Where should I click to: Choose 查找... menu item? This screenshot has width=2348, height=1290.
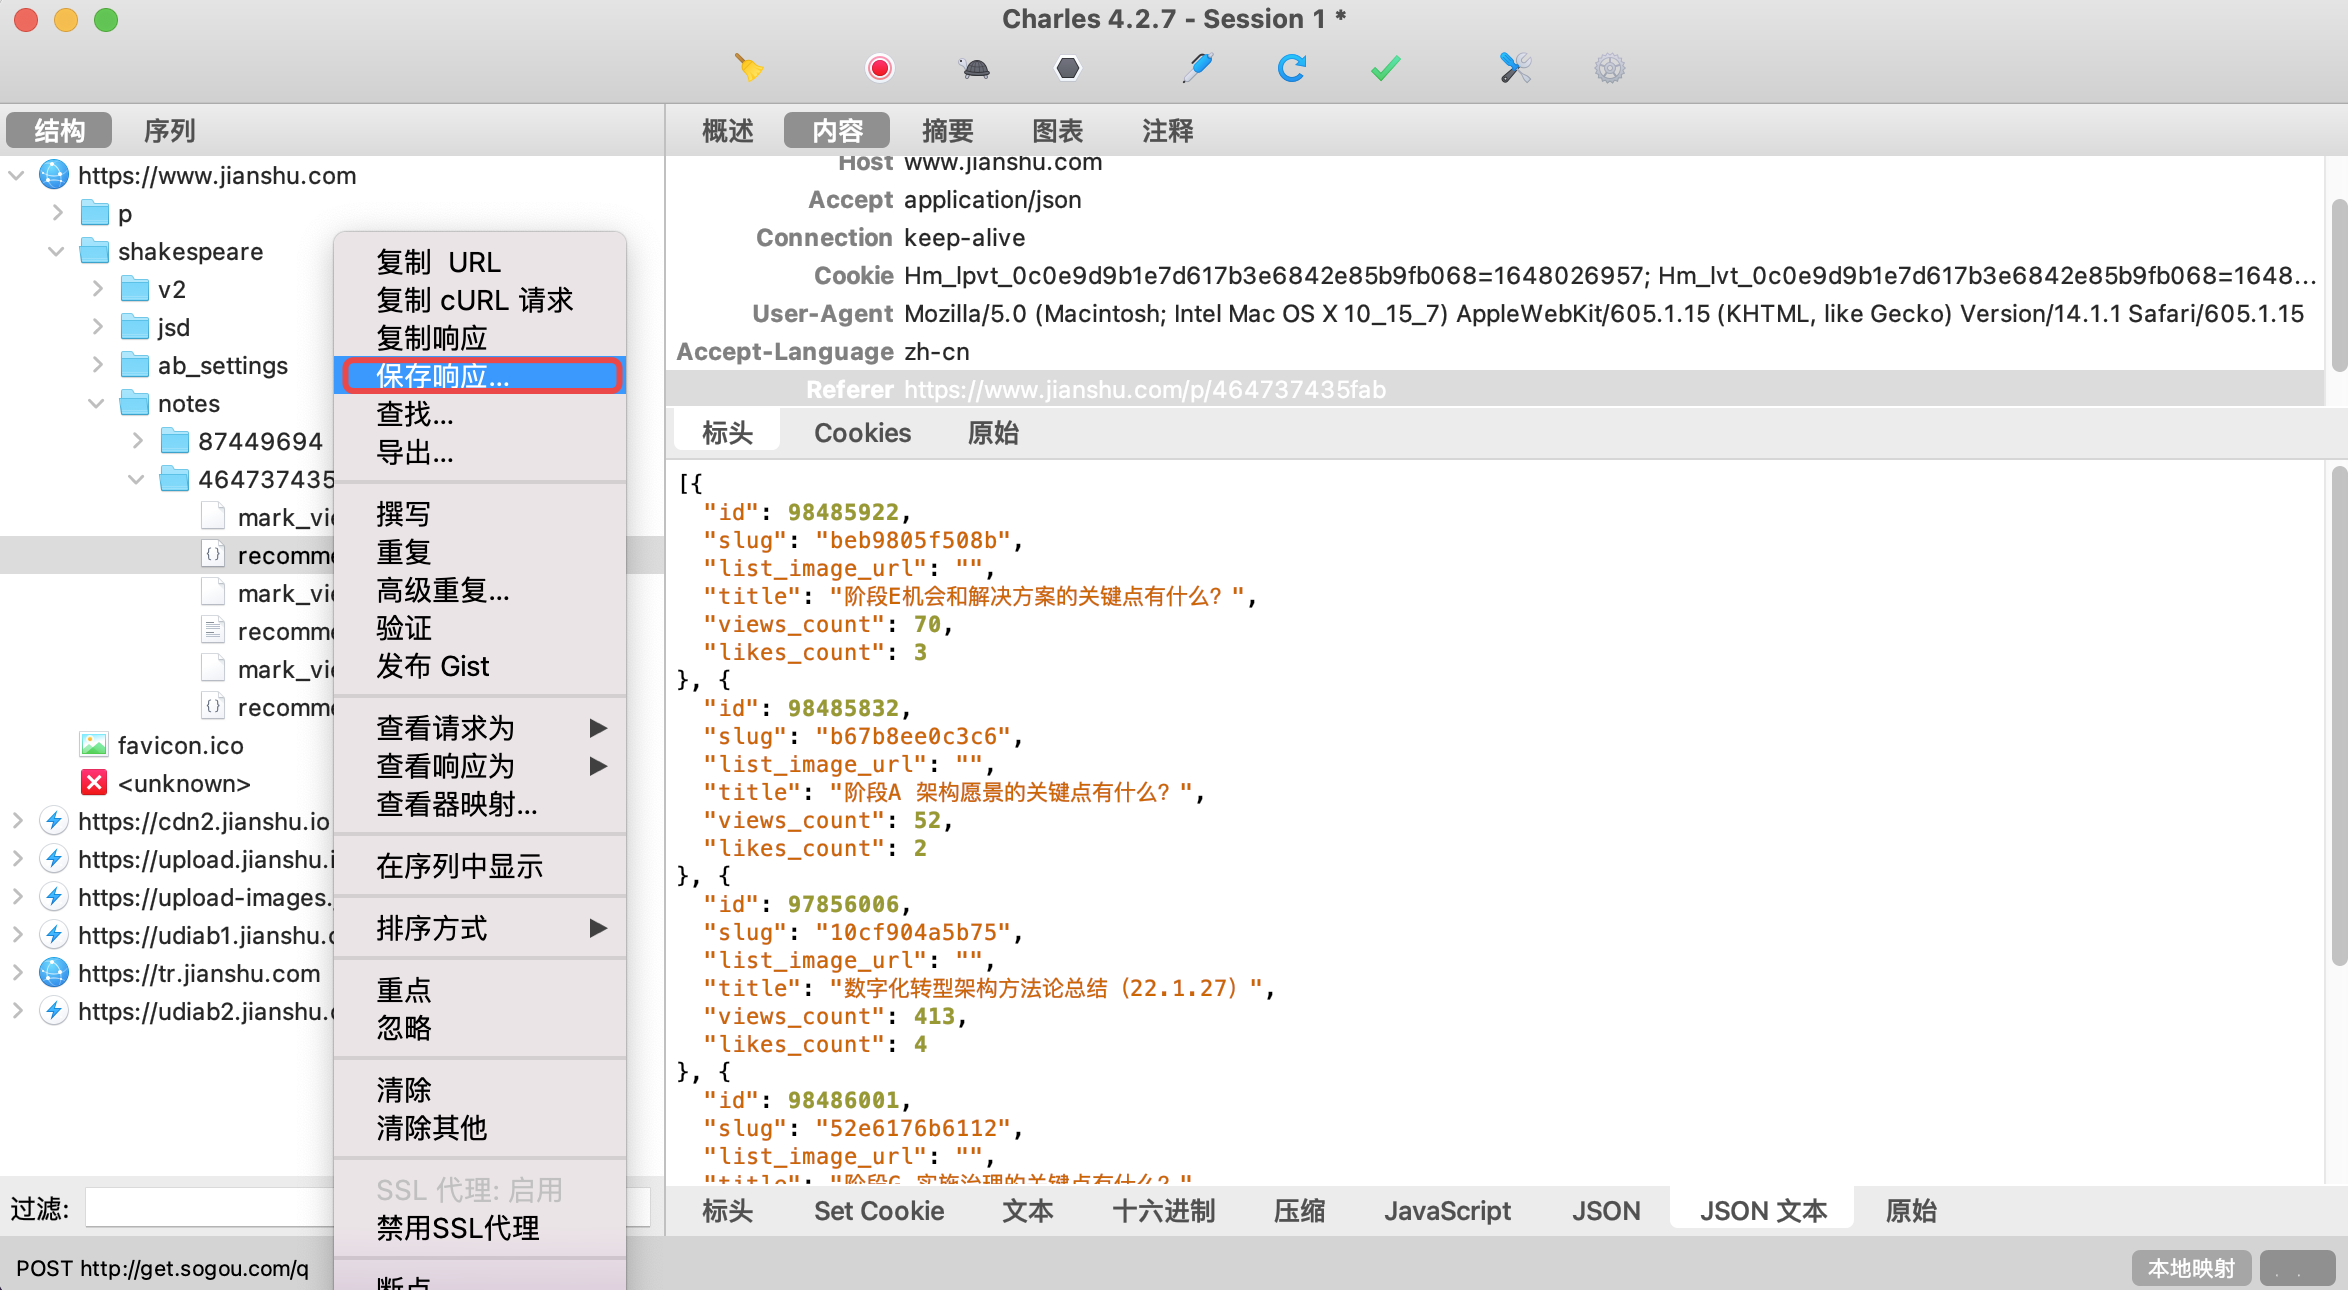click(480, 414)
